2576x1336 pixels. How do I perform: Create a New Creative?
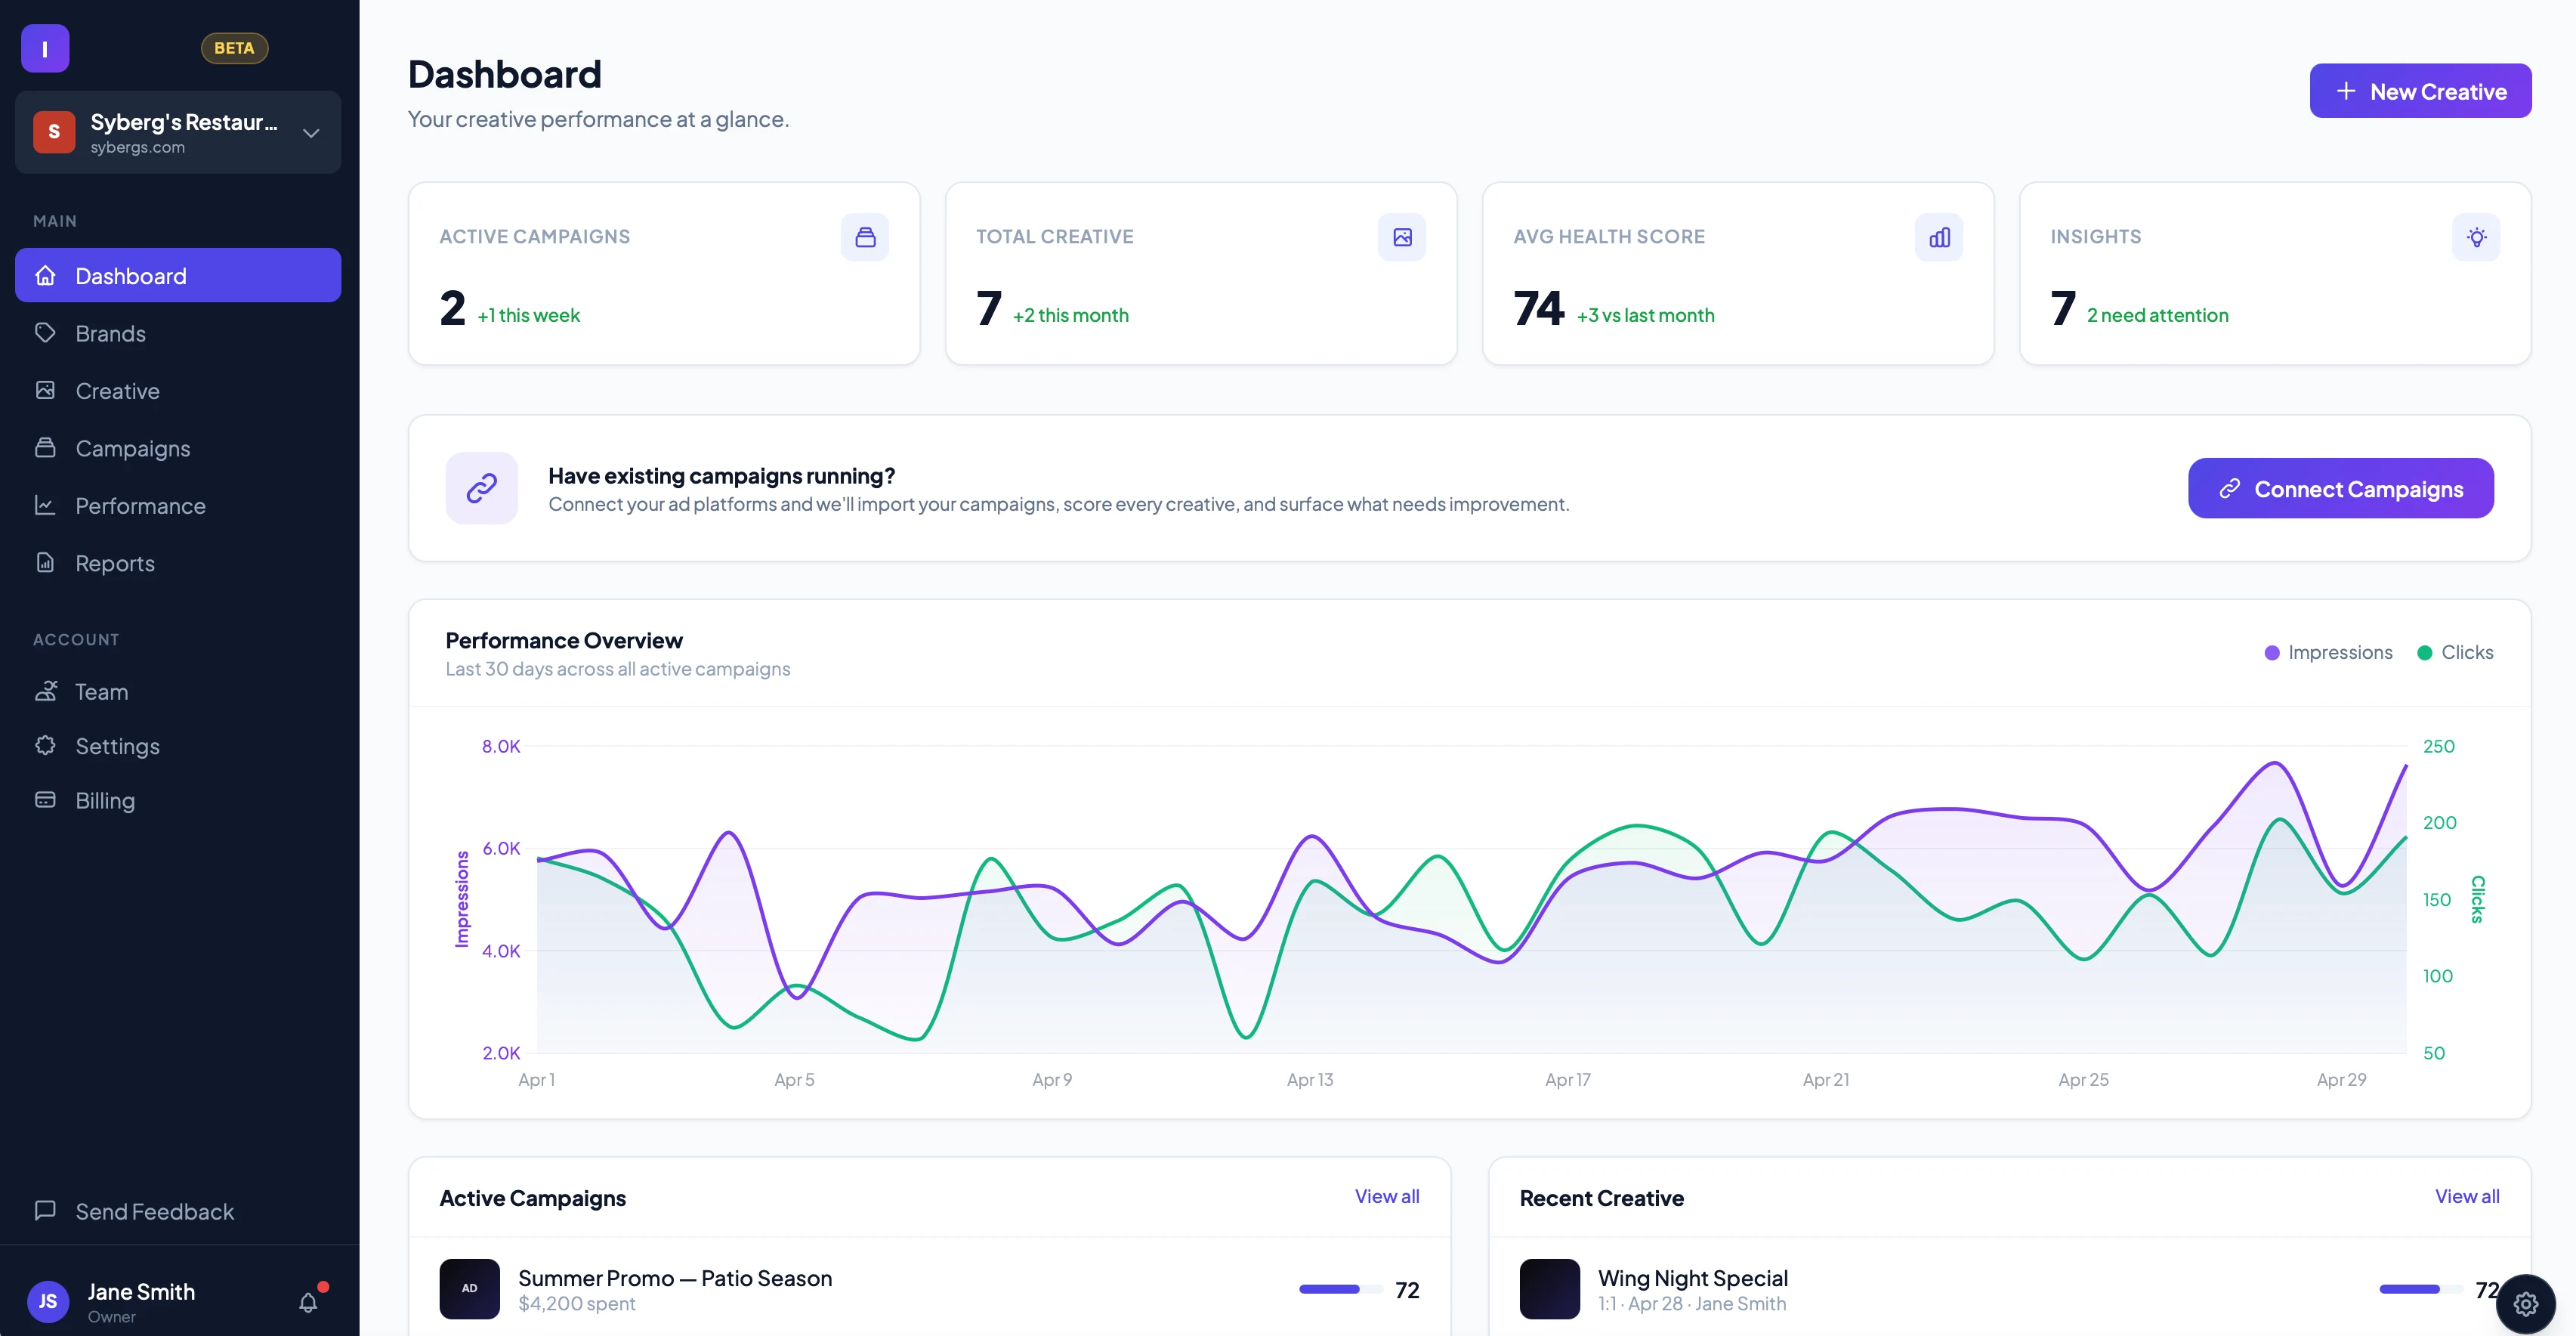(2420, 91)
